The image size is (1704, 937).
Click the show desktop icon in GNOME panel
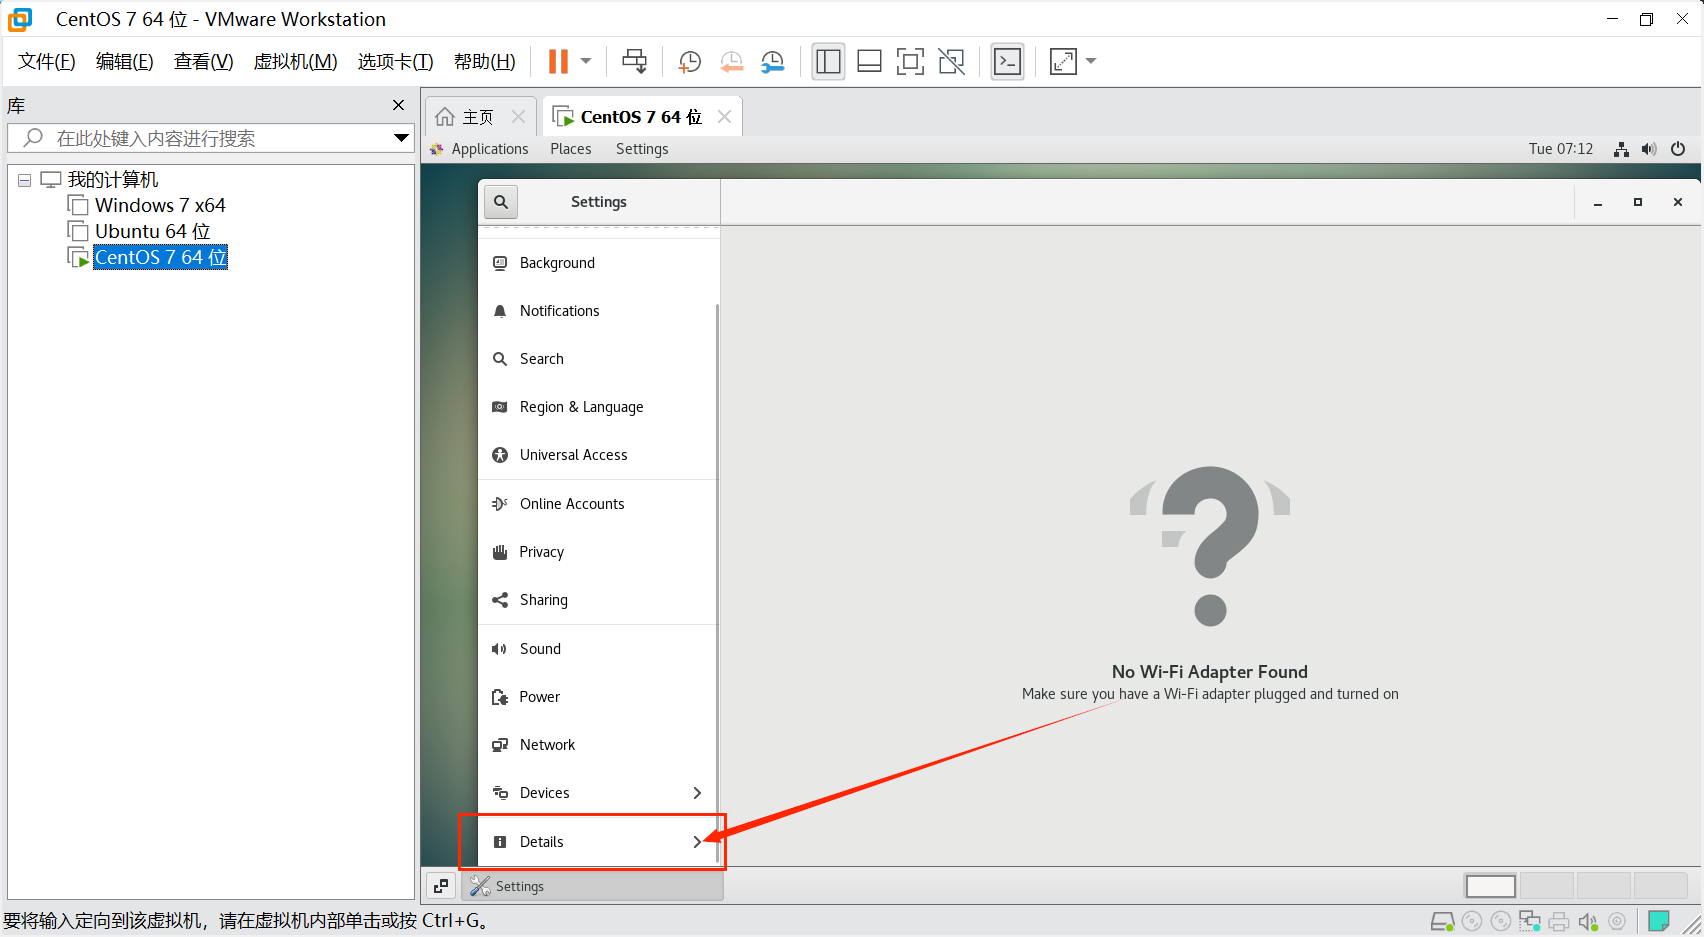click(x=441, y=886)
